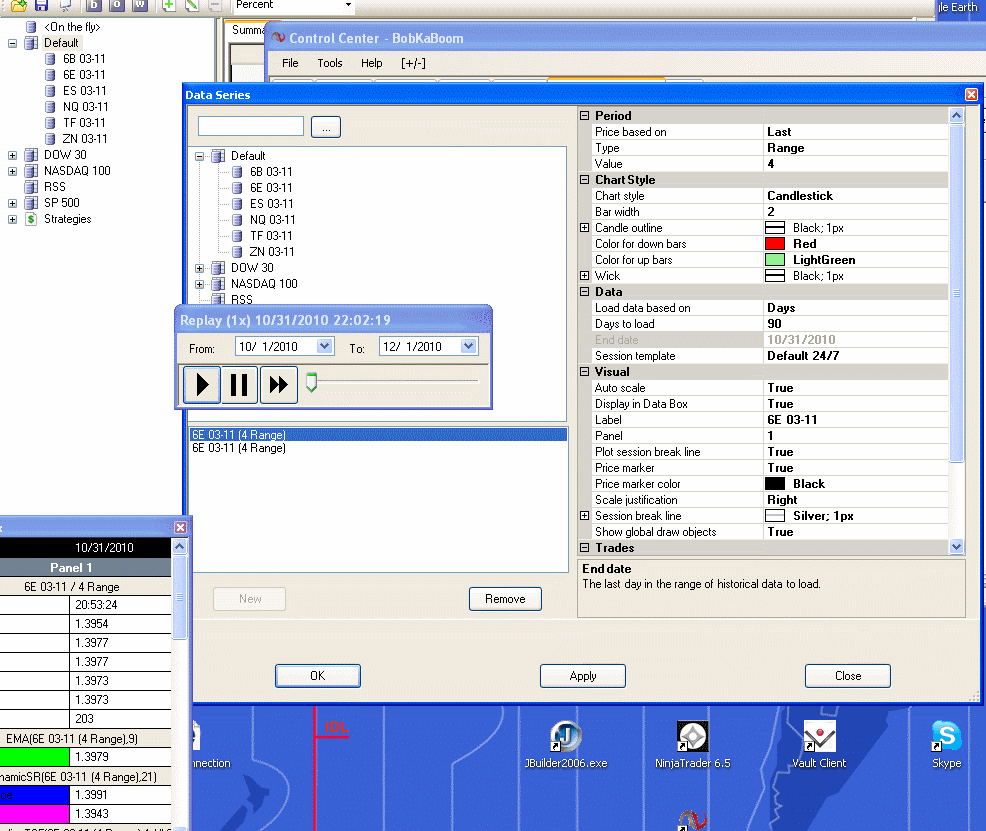Select ES 03-11 in Data Series dialog tree
986x831 pixels.
coord(271,204)
